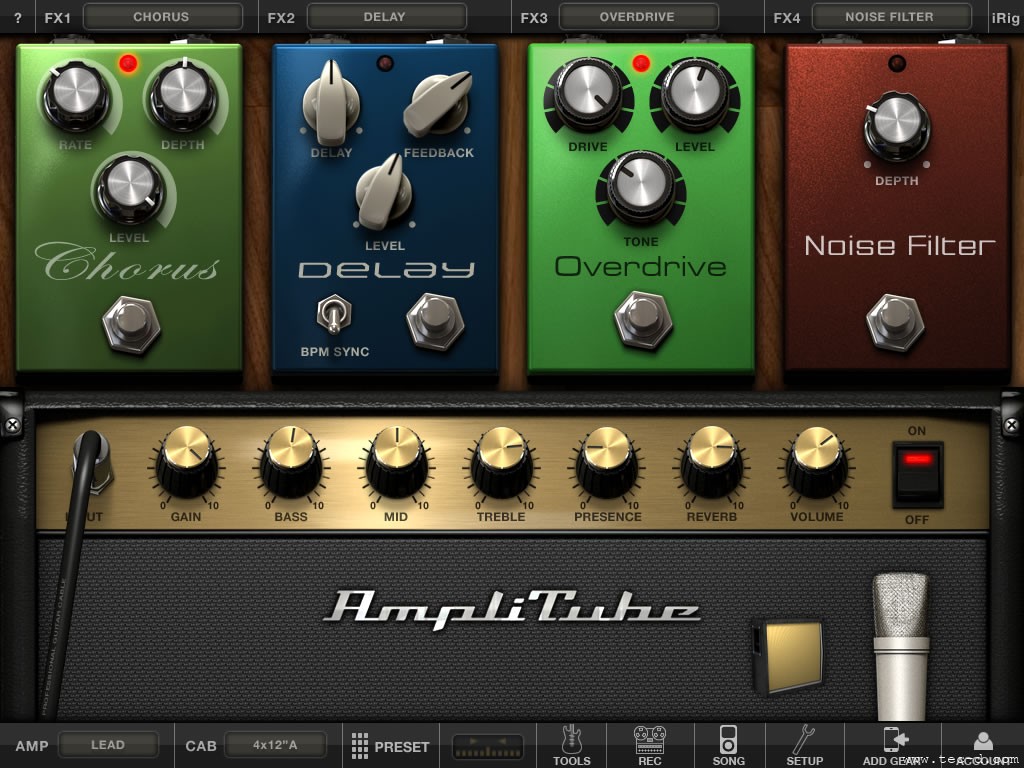The width and height of the screenshot is (1024, 768).
Task: Open the Song player icon
Action: point(729,745)
